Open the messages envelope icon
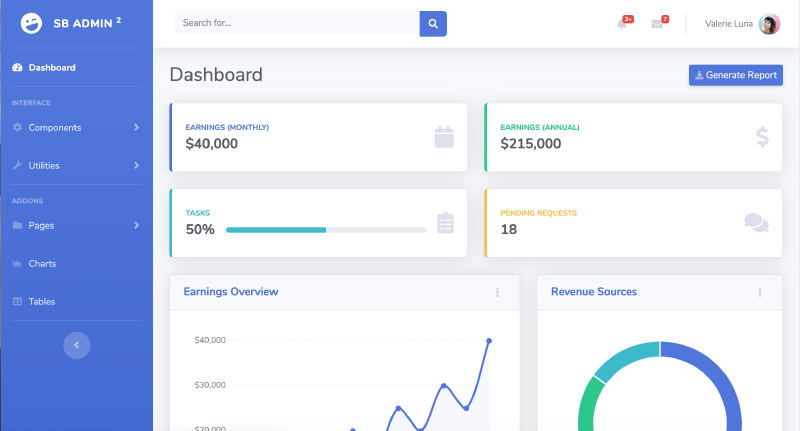 657,24
